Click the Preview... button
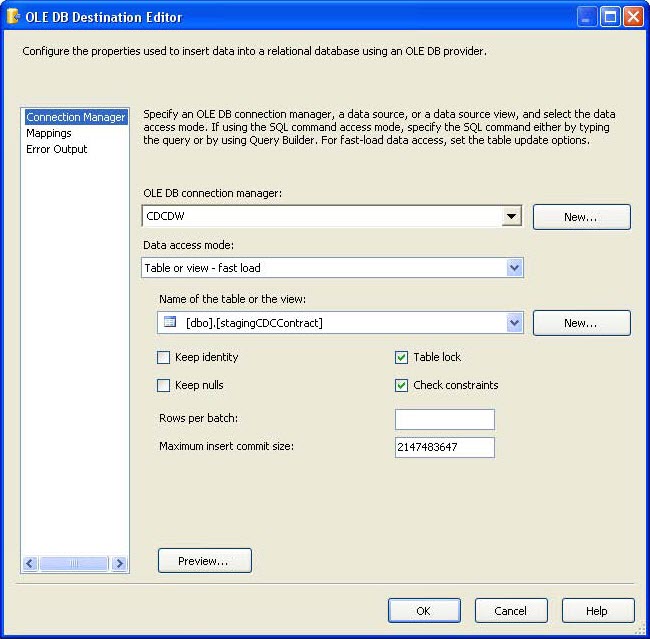 tap(204, 561)
